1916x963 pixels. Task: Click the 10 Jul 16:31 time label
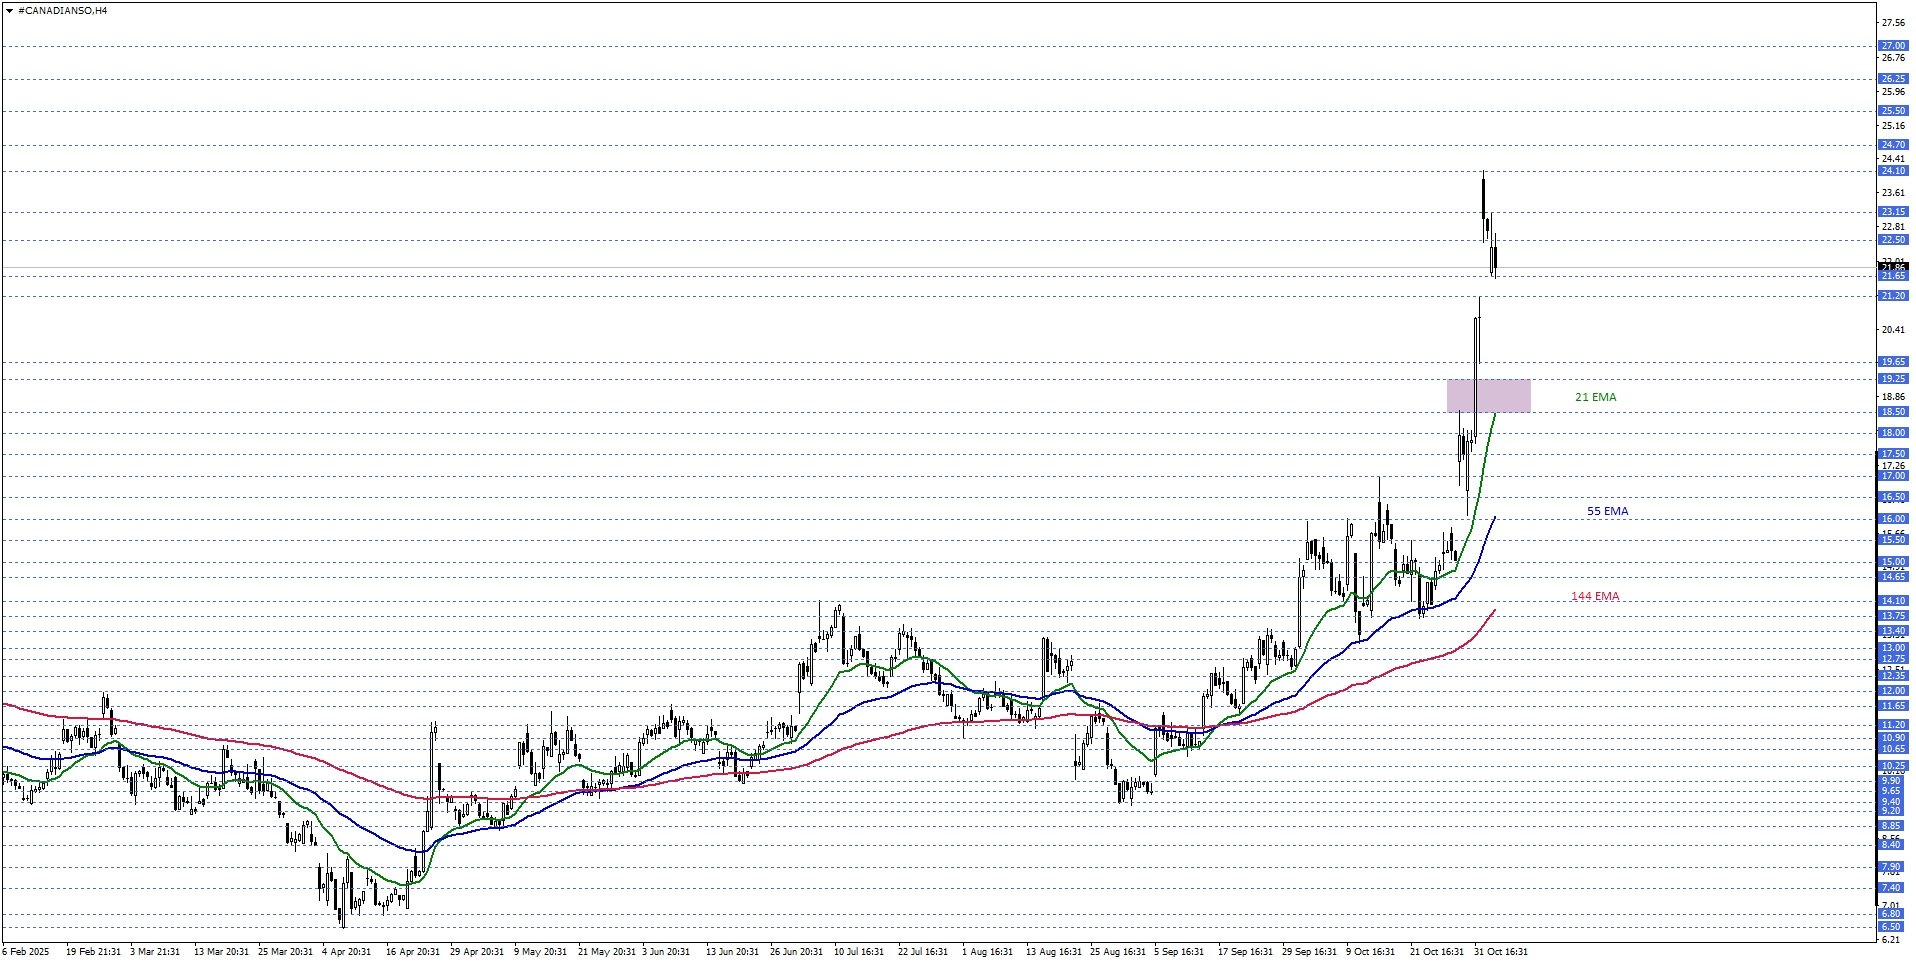click(x=858, y=951)
